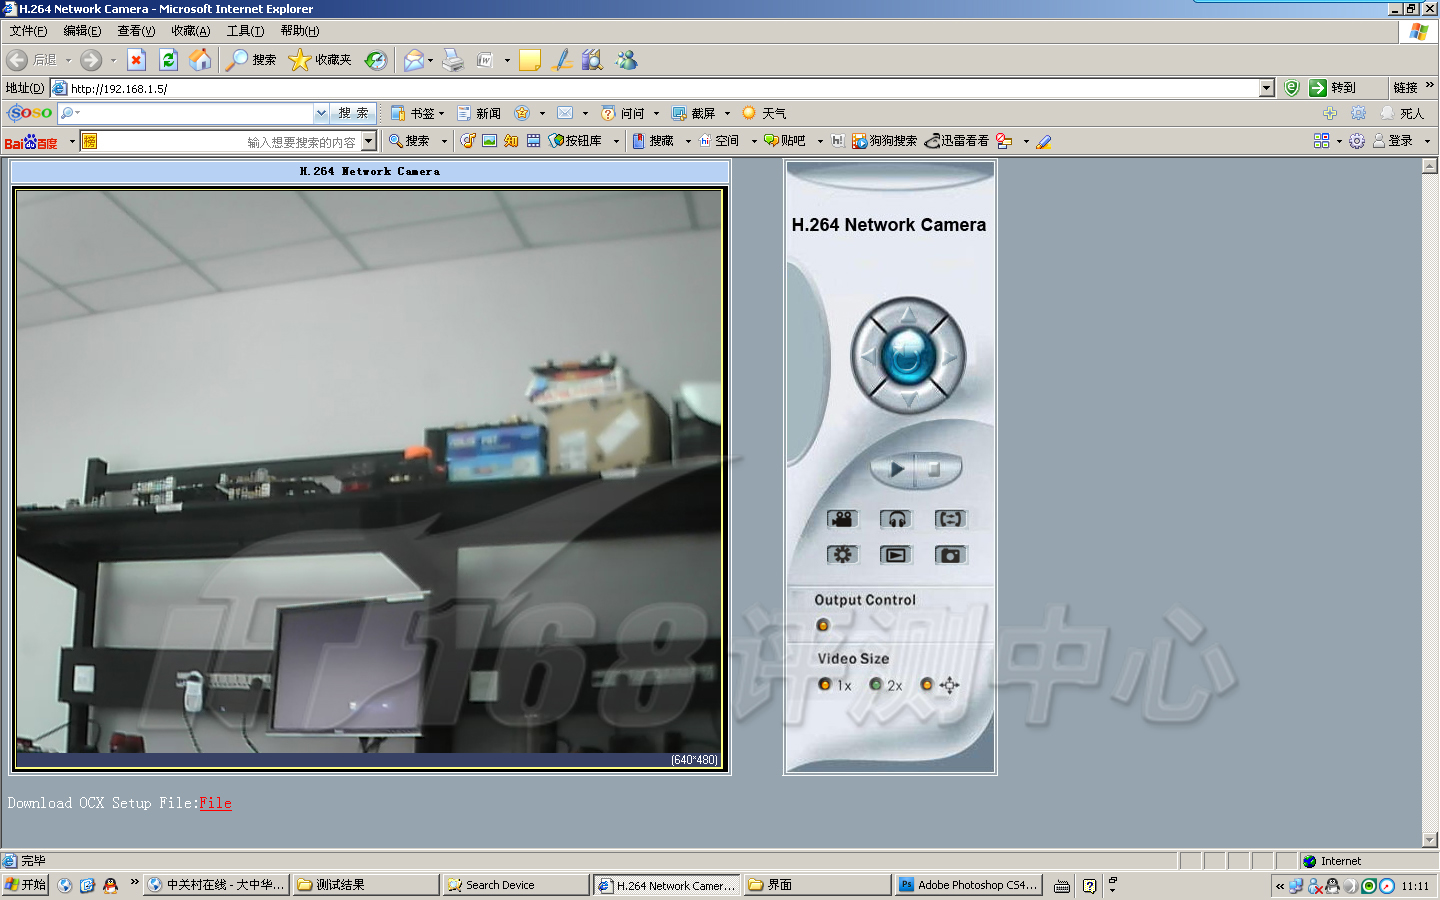1440x900 pixels.
Task: Select the full-screen video size option
Action: [927, 685]
